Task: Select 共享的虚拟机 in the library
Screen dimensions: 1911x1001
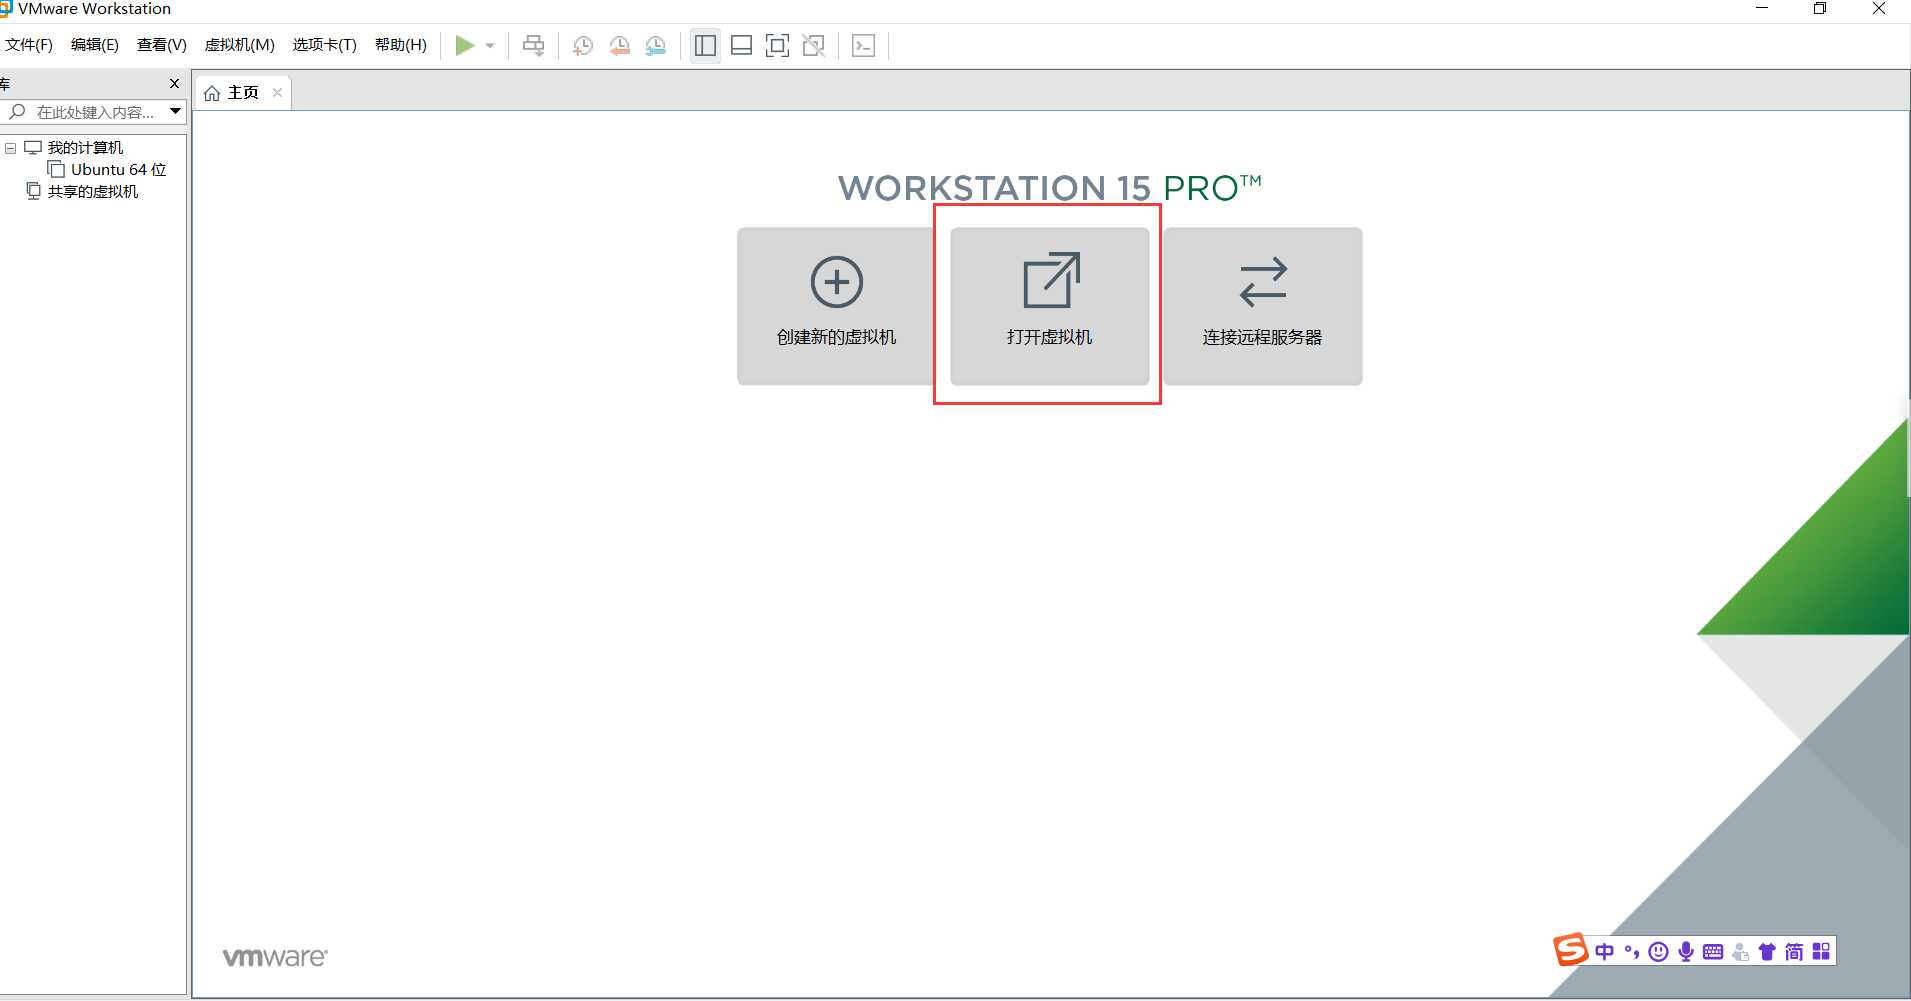Action: pos(93,192)
